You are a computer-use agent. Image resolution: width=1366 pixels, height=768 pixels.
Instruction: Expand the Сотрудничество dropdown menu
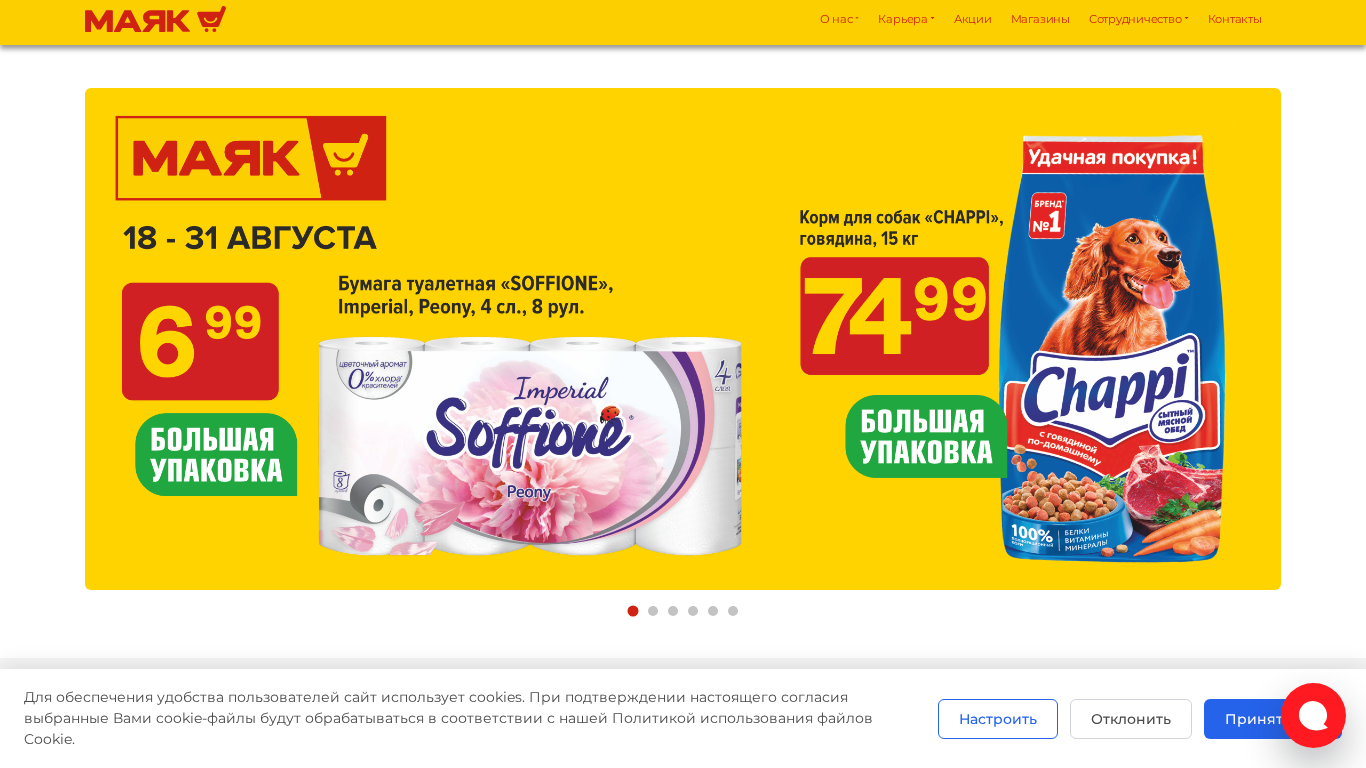pos(1138,19)
